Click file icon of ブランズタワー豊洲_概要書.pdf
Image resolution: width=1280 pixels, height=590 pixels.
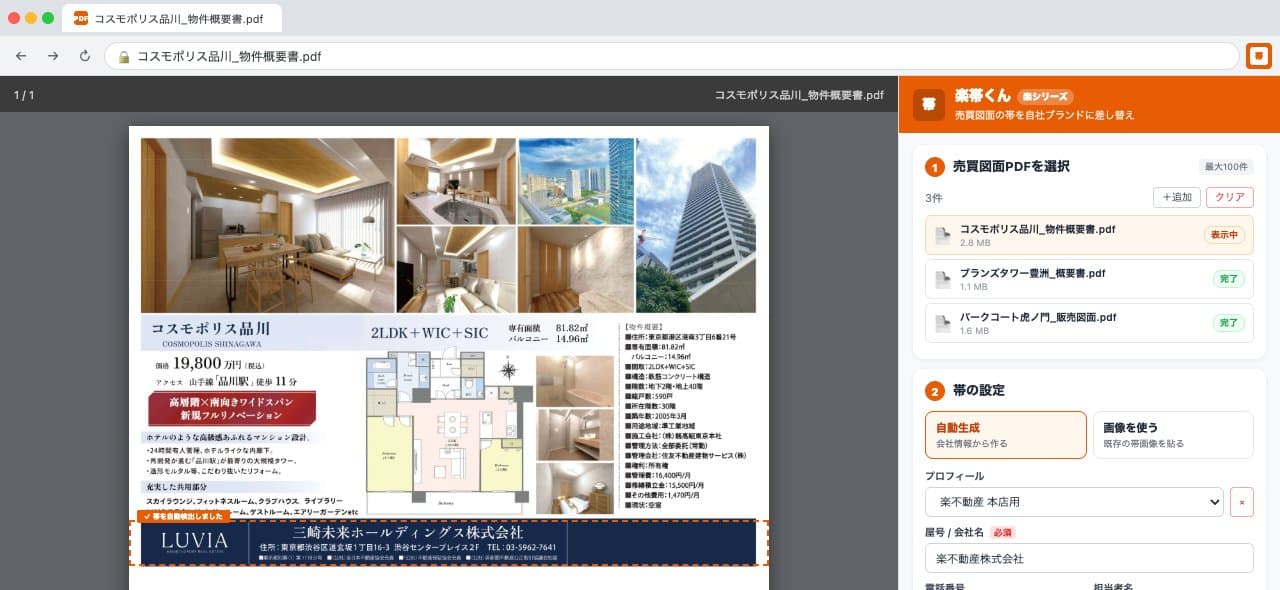pyautogui.click(x=942, y=279)
